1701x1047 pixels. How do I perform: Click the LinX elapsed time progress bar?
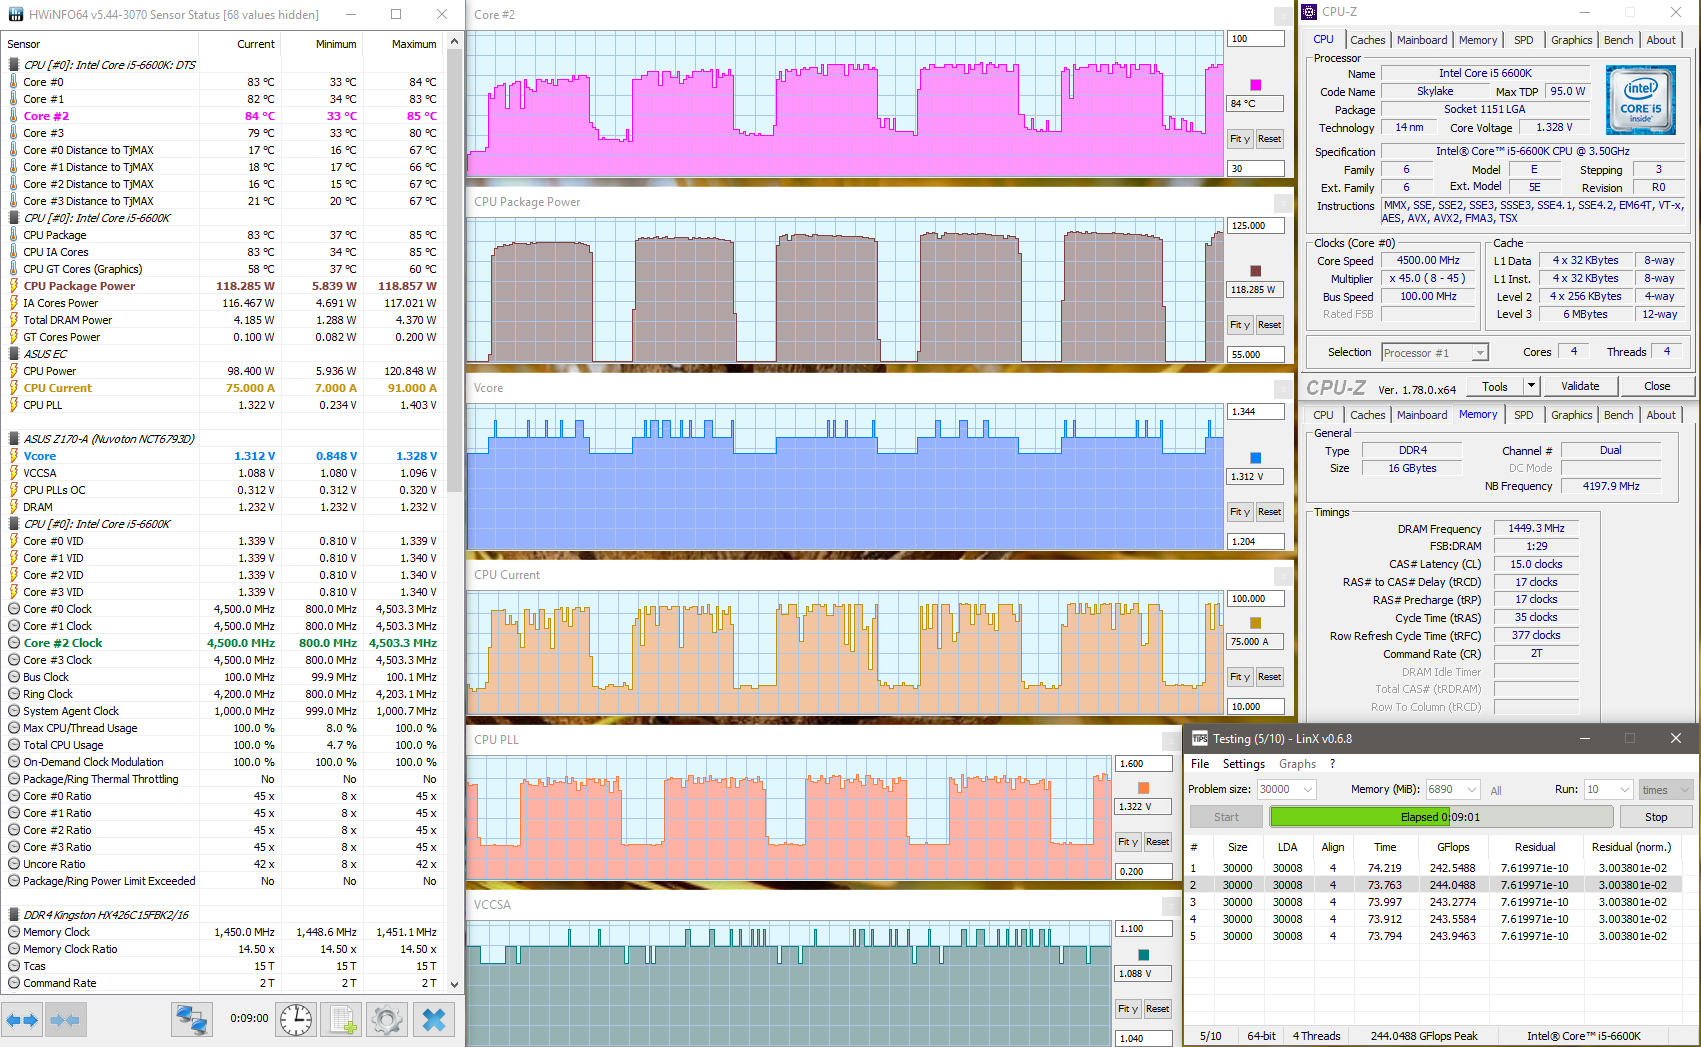tap(1441, 817)
